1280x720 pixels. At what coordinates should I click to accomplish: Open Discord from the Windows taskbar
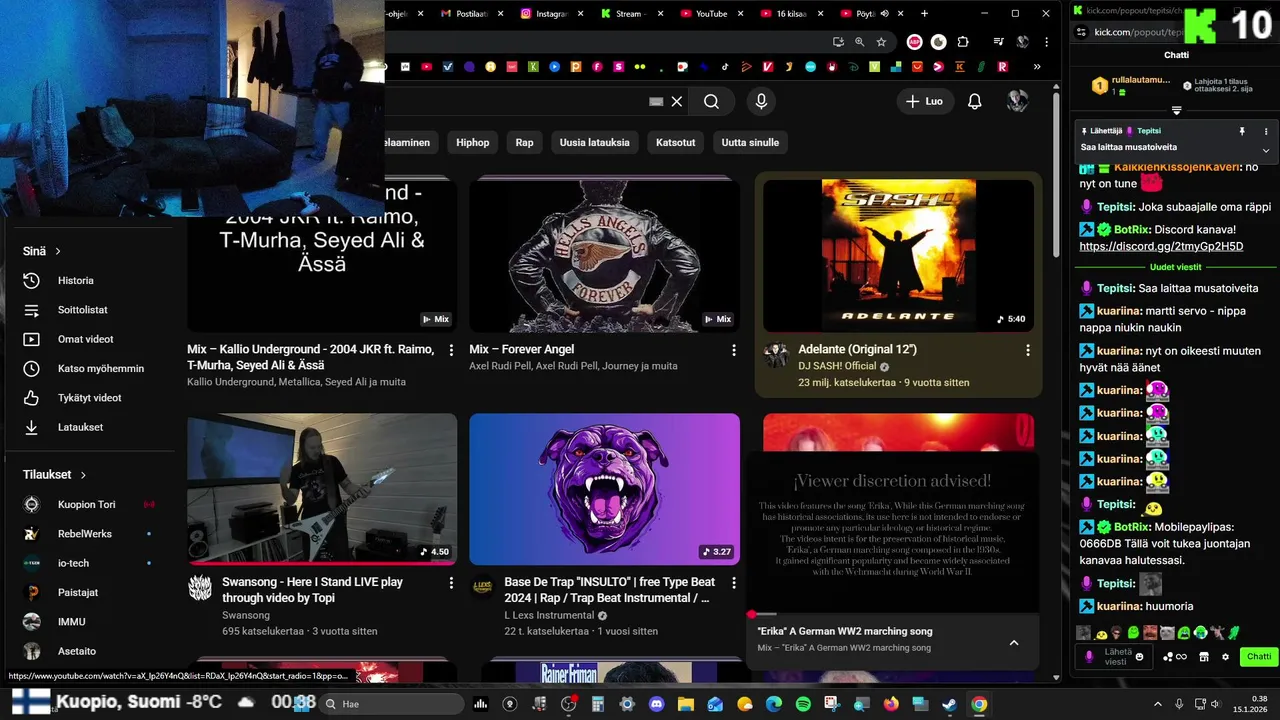pos(656,704)
